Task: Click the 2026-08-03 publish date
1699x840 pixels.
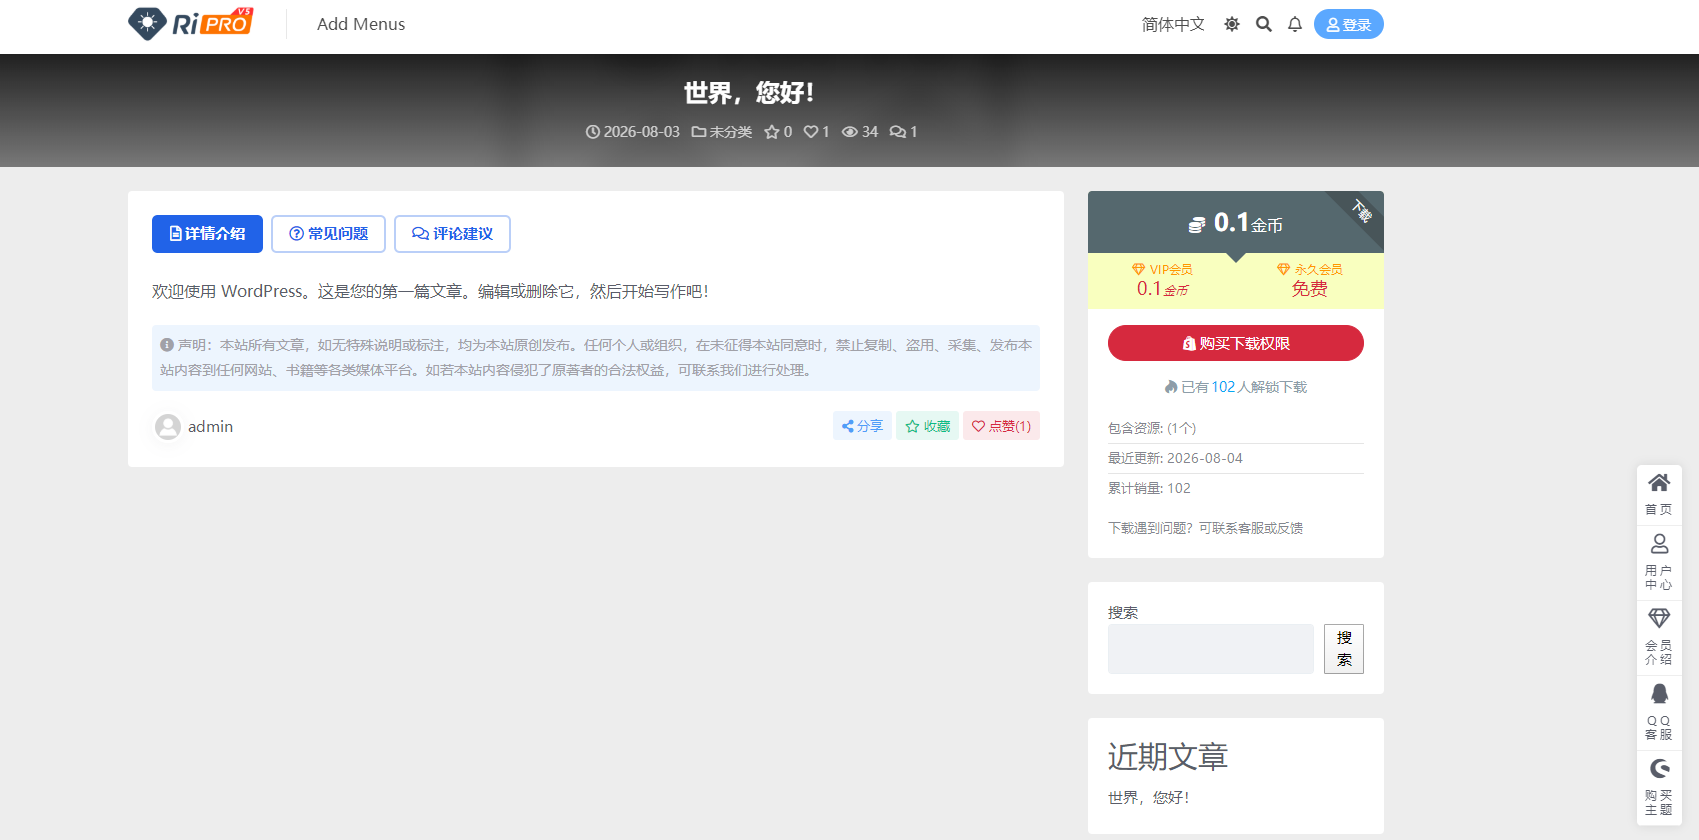Action: pyautogui.click(x=633, y=132)
